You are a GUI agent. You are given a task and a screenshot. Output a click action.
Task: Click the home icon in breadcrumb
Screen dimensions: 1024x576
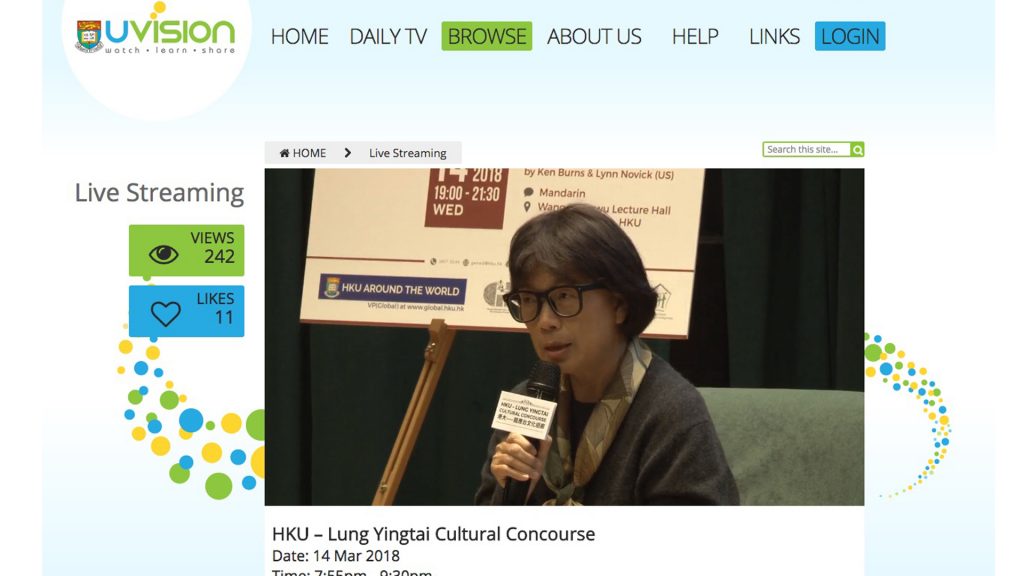(284, 153)
